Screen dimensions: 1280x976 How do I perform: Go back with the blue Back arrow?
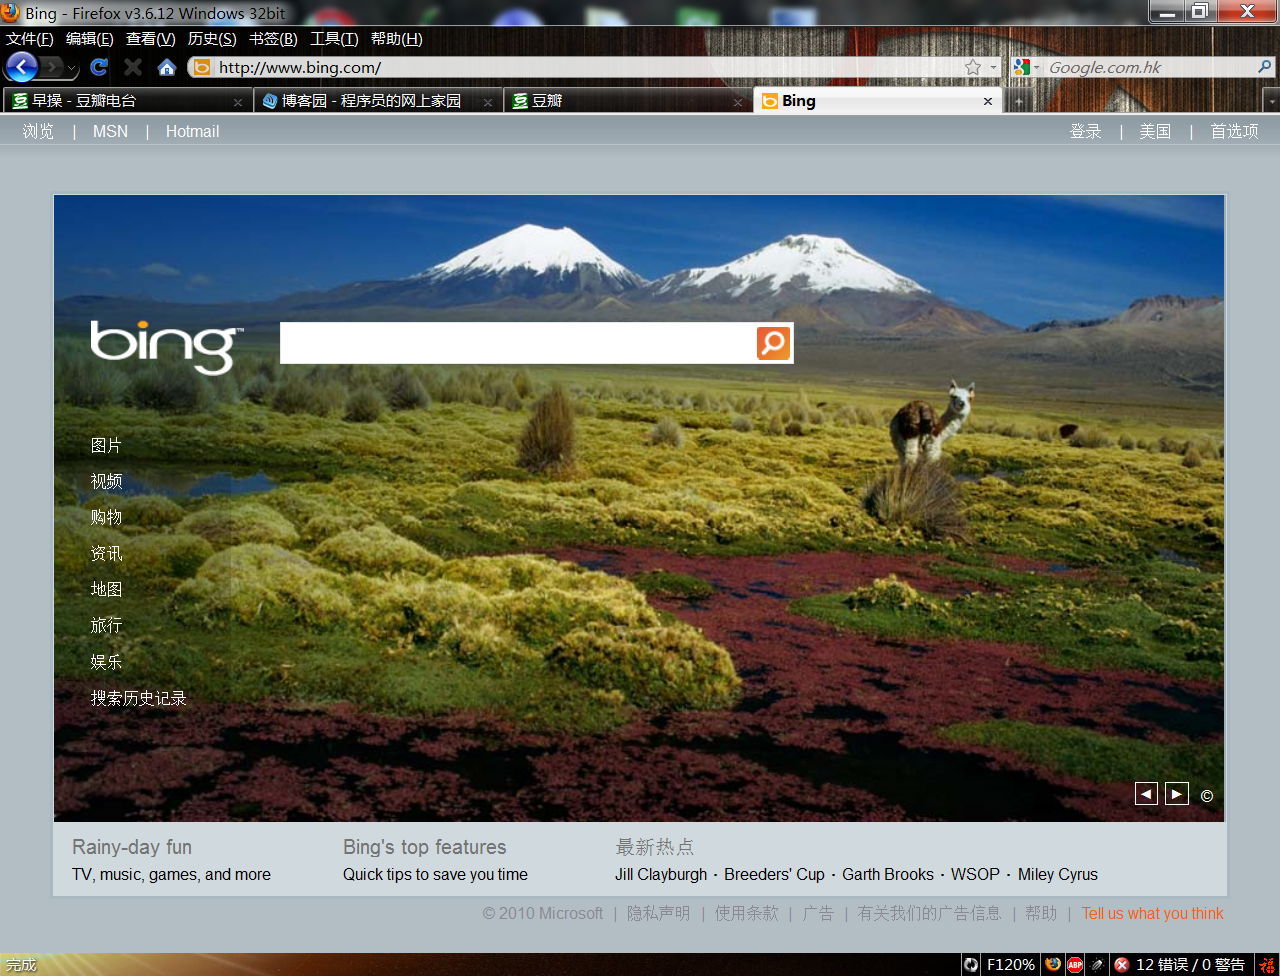[x=21, y=67]
